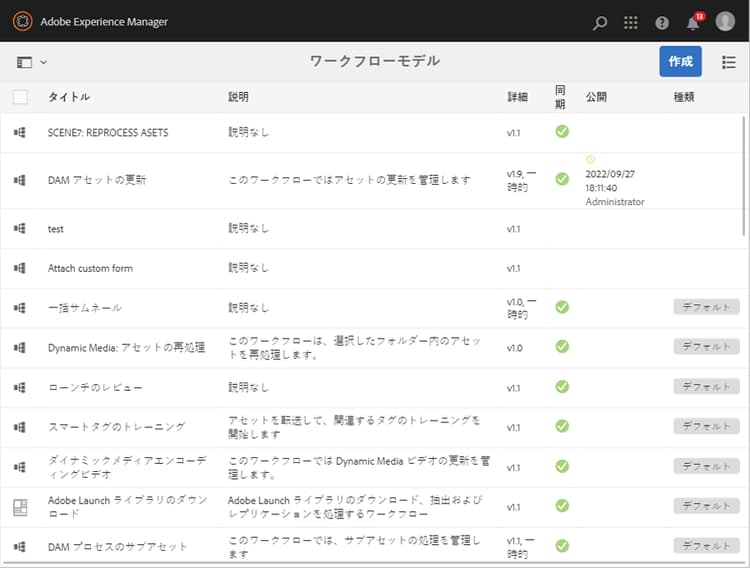Open the test workflow title
Viewport: 750px width, 568px height.
click(x=55, y=229)
